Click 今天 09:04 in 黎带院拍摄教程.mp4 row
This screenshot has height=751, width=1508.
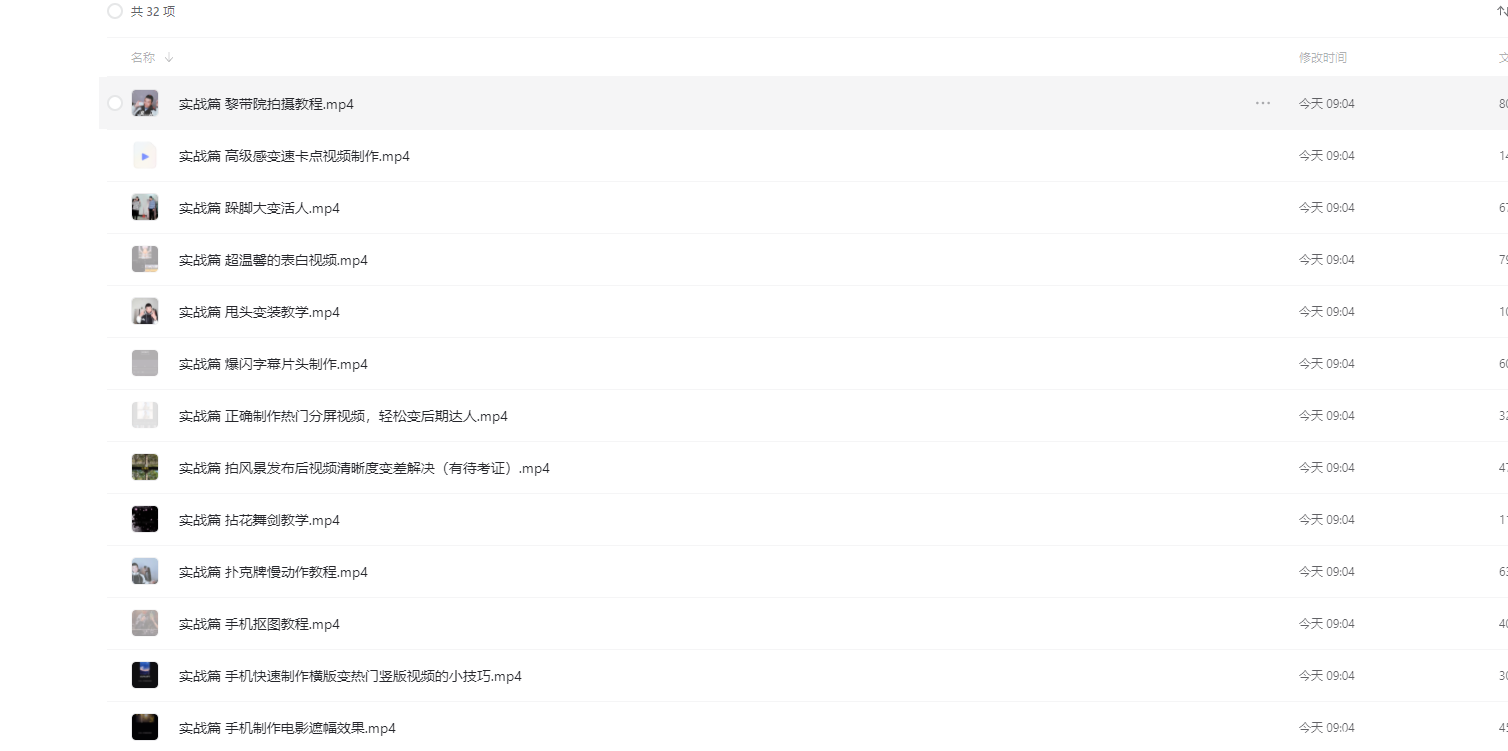point(1326,103)
